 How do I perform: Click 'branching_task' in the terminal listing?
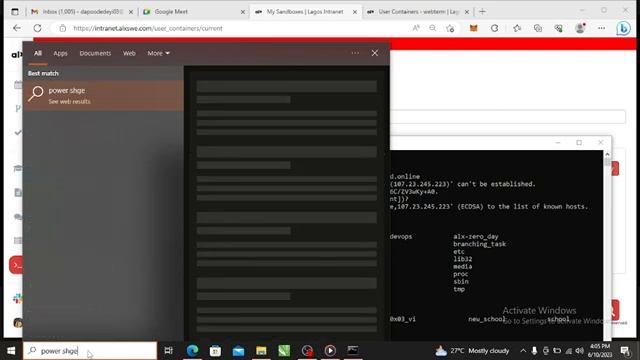coord(479,244)
